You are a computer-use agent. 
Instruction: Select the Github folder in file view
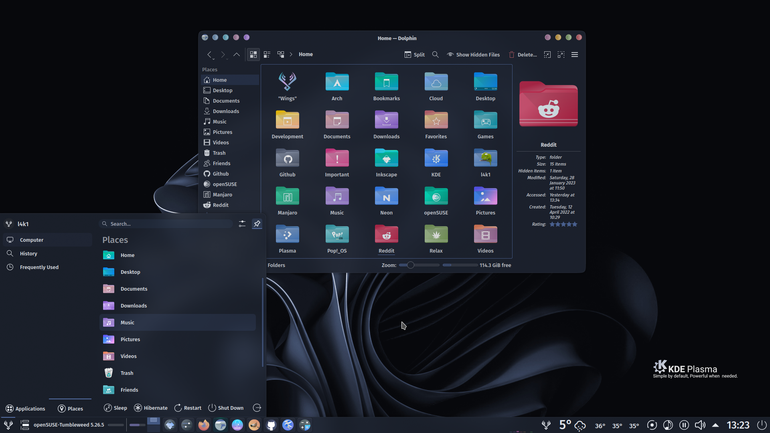click(x=287, y=162)
